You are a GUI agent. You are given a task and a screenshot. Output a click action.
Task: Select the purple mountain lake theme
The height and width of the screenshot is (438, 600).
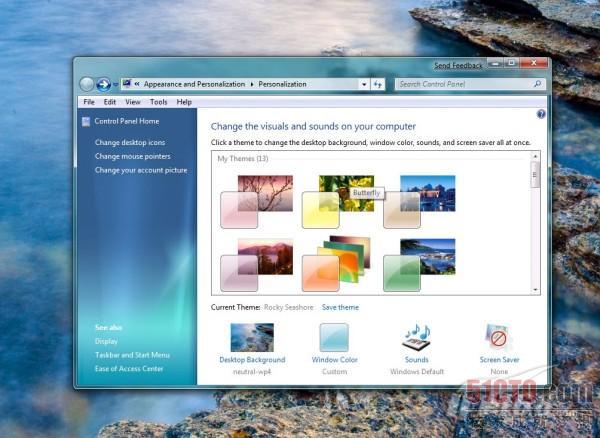point(257,265)
